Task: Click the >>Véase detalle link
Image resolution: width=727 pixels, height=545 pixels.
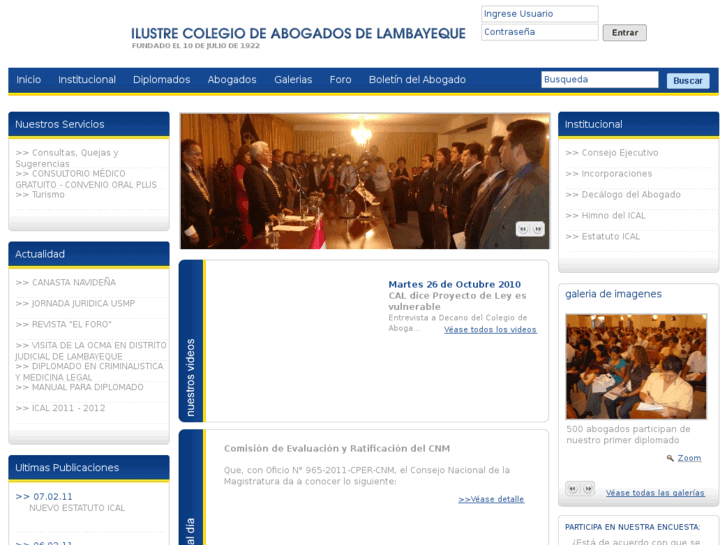Action: tap(491, 500)
